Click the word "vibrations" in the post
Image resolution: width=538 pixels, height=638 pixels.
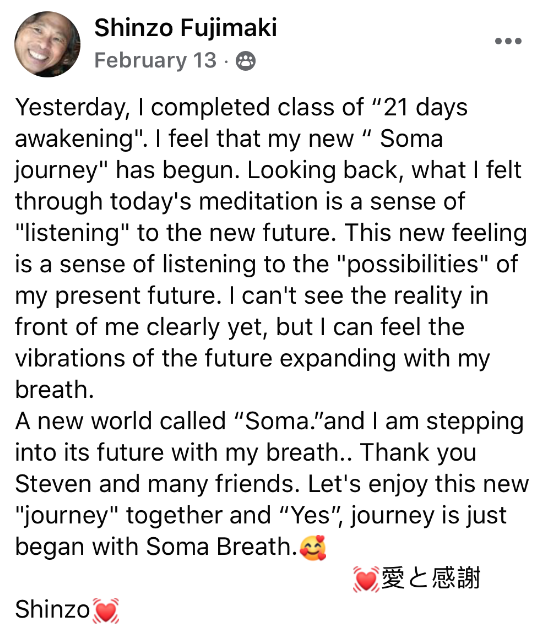pos(70,359)
